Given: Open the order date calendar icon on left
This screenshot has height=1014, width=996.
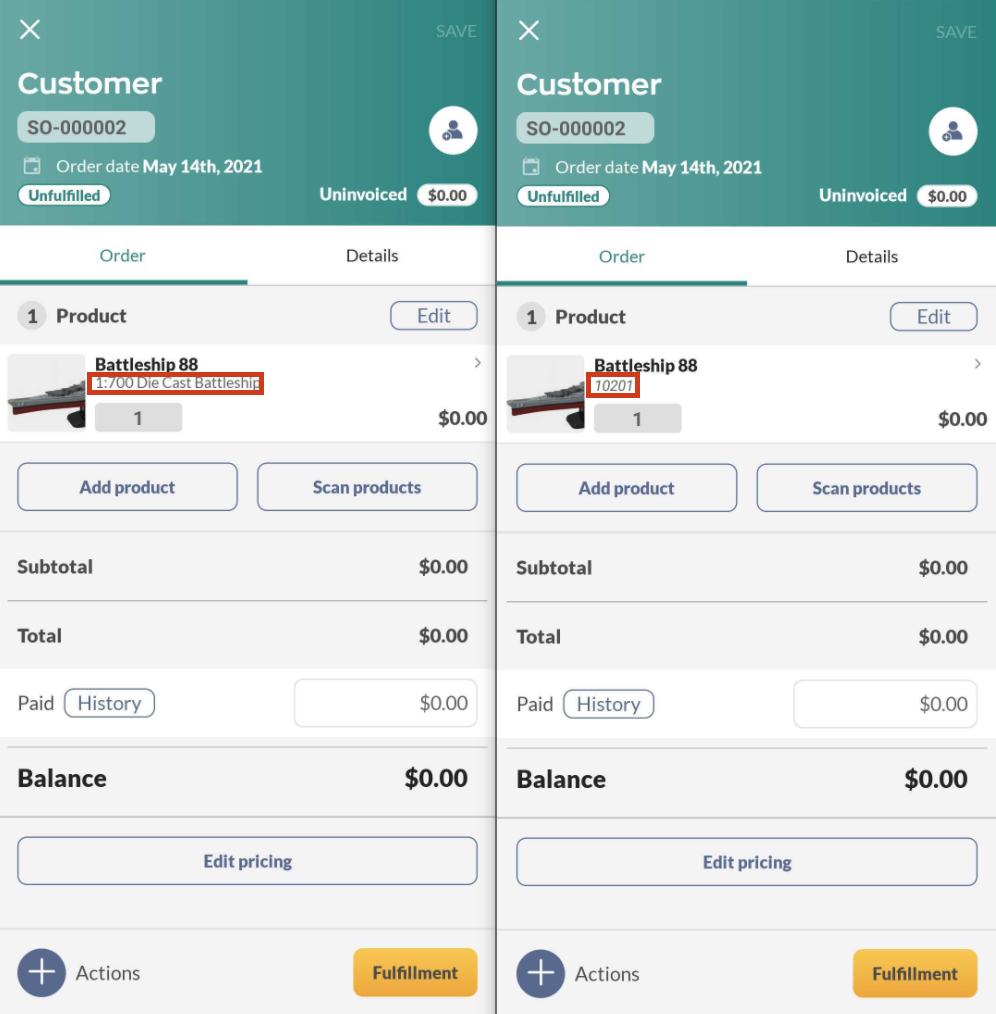Looking at the screenshot, I should [32, 166].
